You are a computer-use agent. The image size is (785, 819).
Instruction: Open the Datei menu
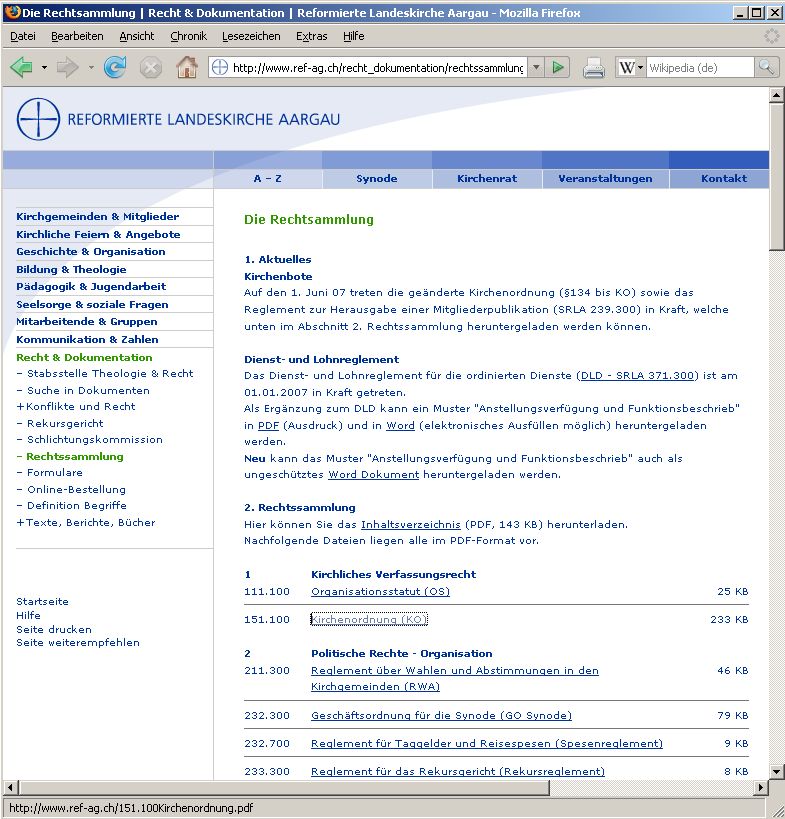coord(23,36)
